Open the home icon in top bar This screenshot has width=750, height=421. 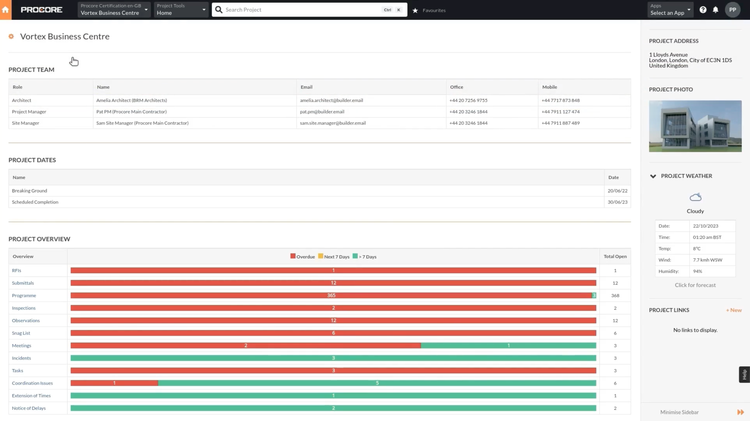tap(5, 10)
